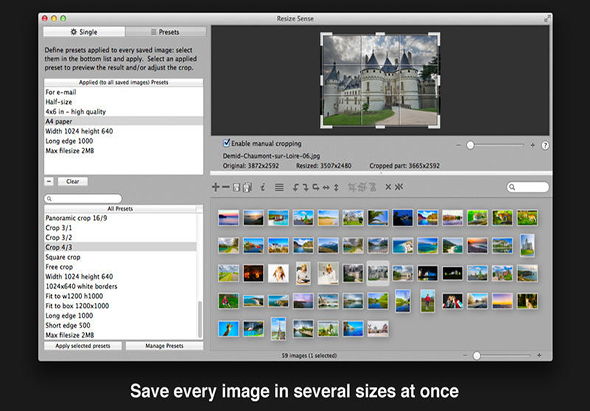This screenshot has height=411, width=590.
Task: Switch to the Single tab
Action: click(84, 32)
